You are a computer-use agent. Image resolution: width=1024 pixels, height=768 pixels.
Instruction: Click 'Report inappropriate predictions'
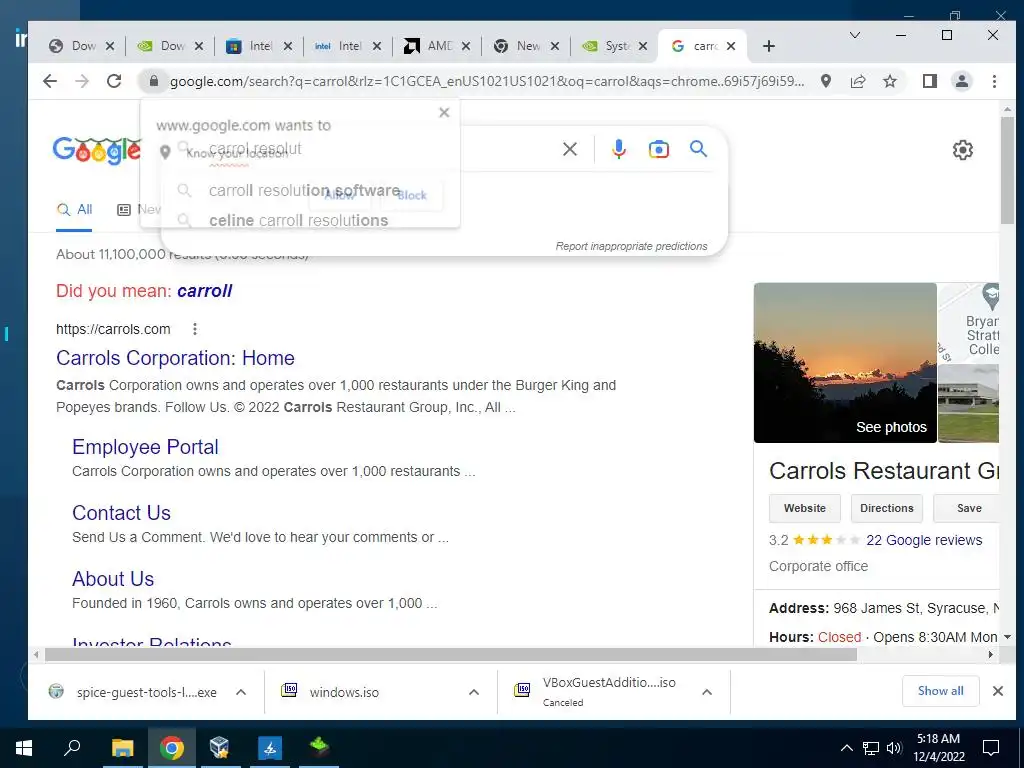(632, 246)
